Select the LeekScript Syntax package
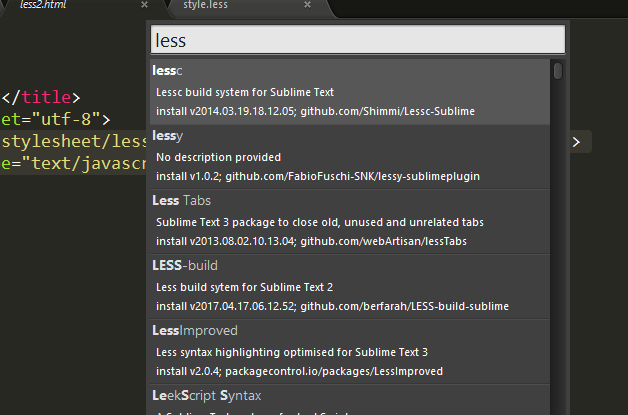 [350, 400]
